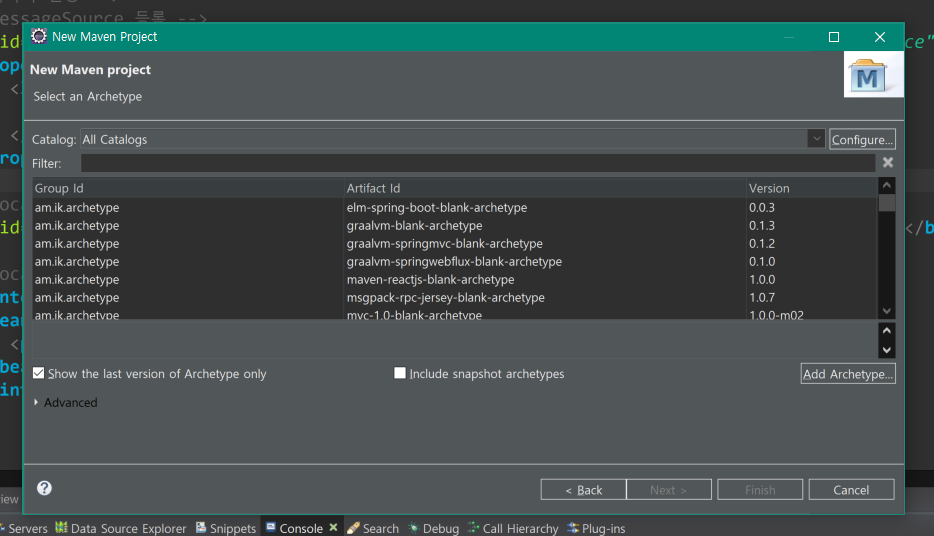Select graalvm-blank-archetype row
The width and height of the screenshot is (934, 536).
454,225
